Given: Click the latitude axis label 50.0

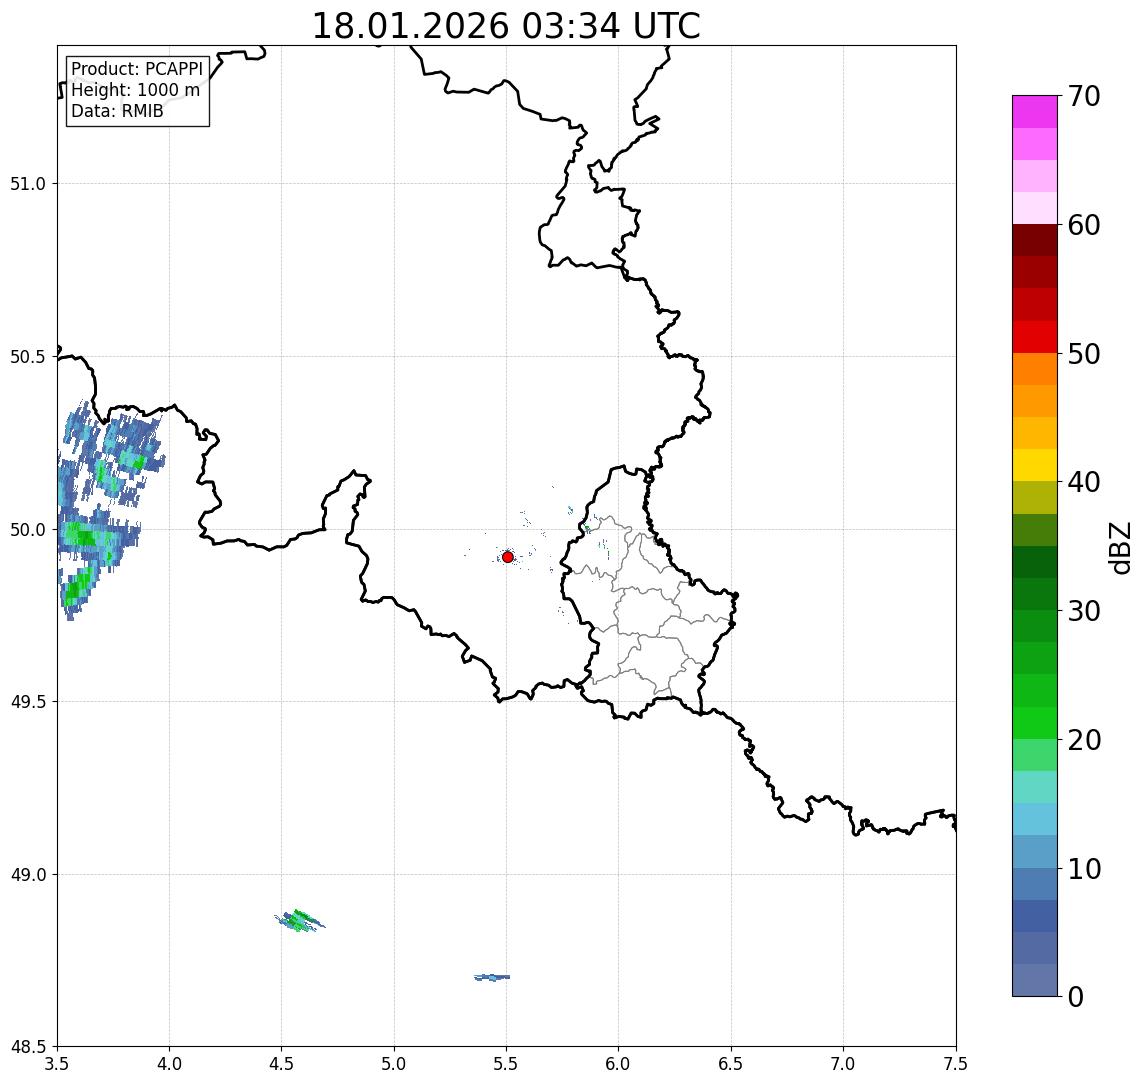Looking at the screenshot, I should (28, 530).
